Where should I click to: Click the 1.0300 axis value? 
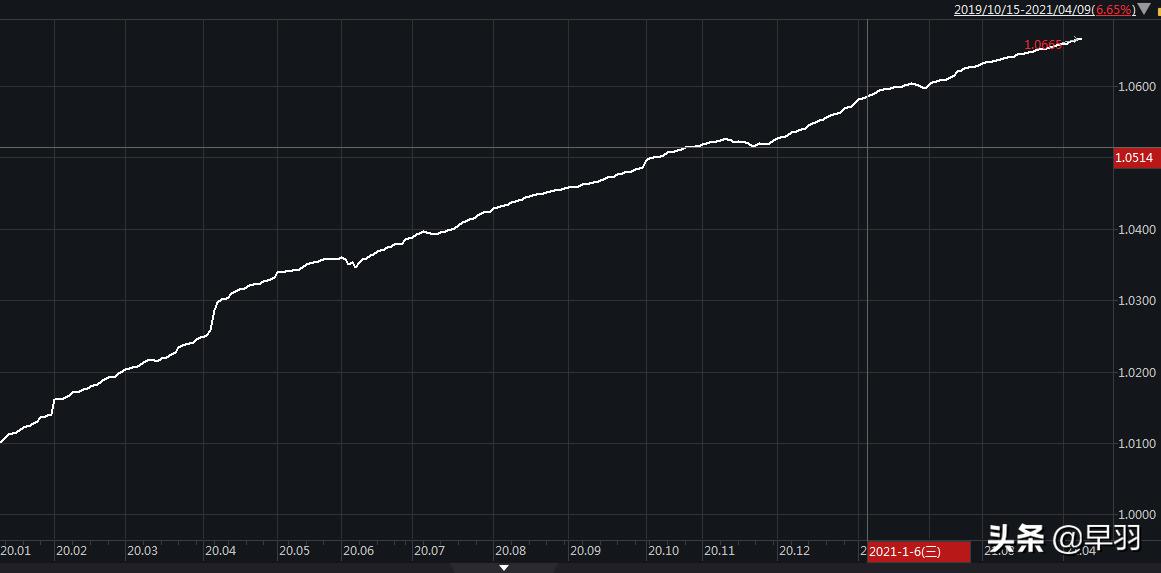pyautogui.click(x=1136, y=301)
